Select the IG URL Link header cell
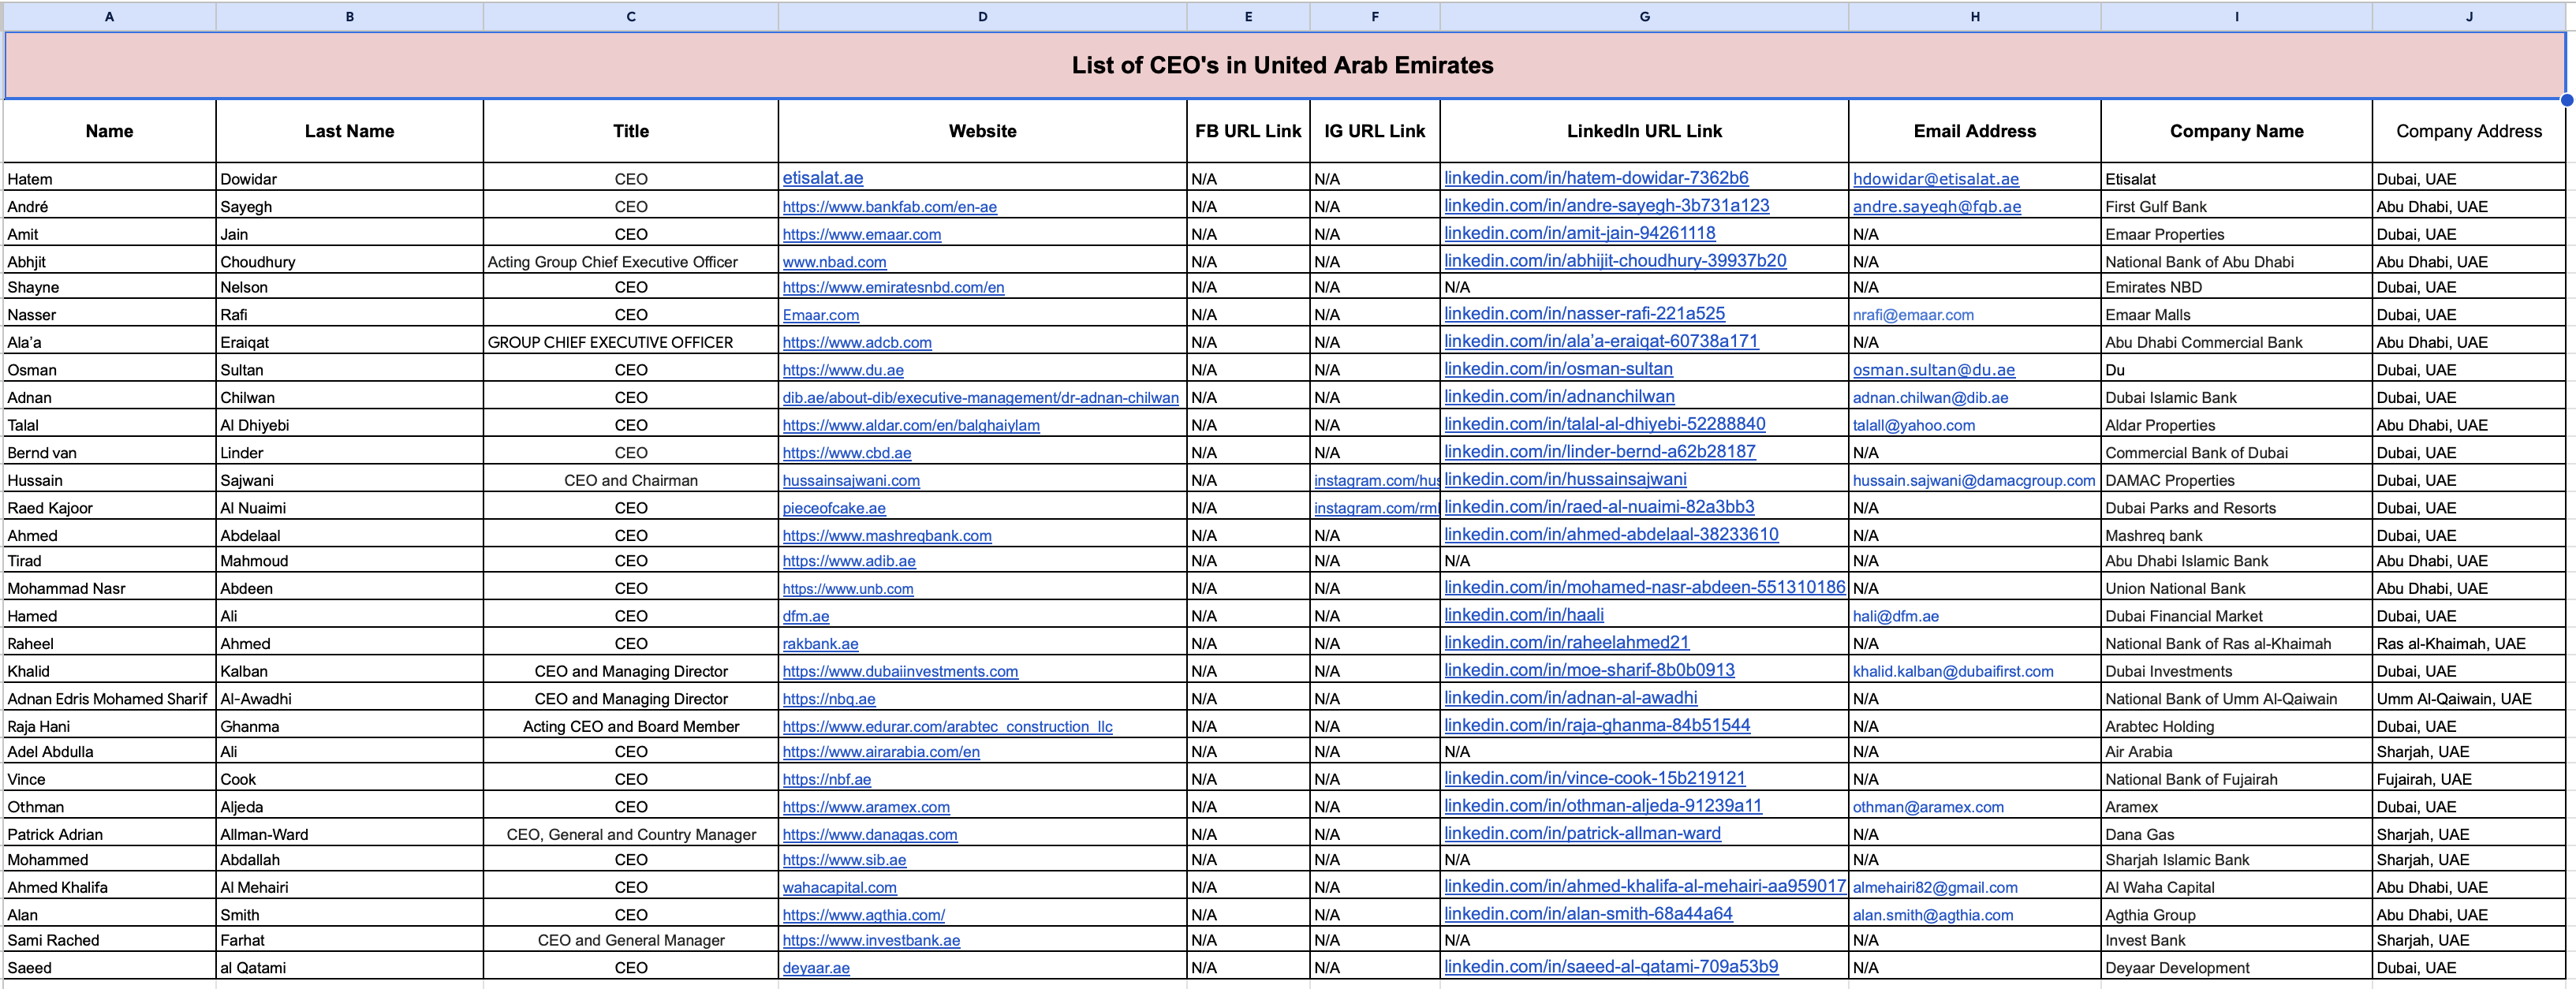This screenshot has width=2576, height=989. [1375, 131]
